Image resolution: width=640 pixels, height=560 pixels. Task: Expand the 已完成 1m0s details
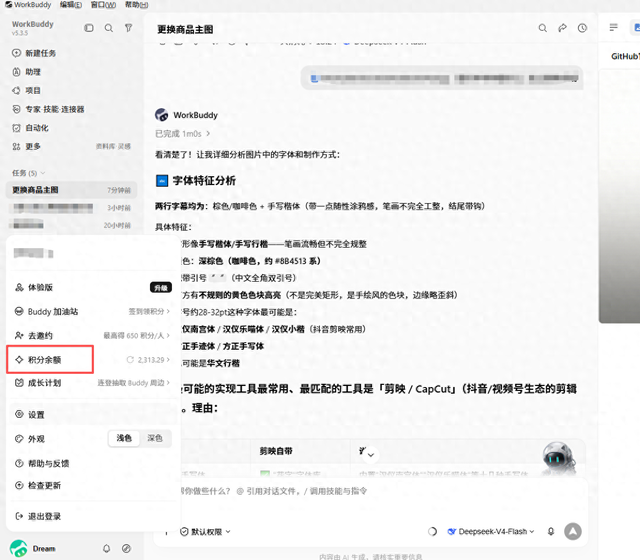tap(182, 134)
